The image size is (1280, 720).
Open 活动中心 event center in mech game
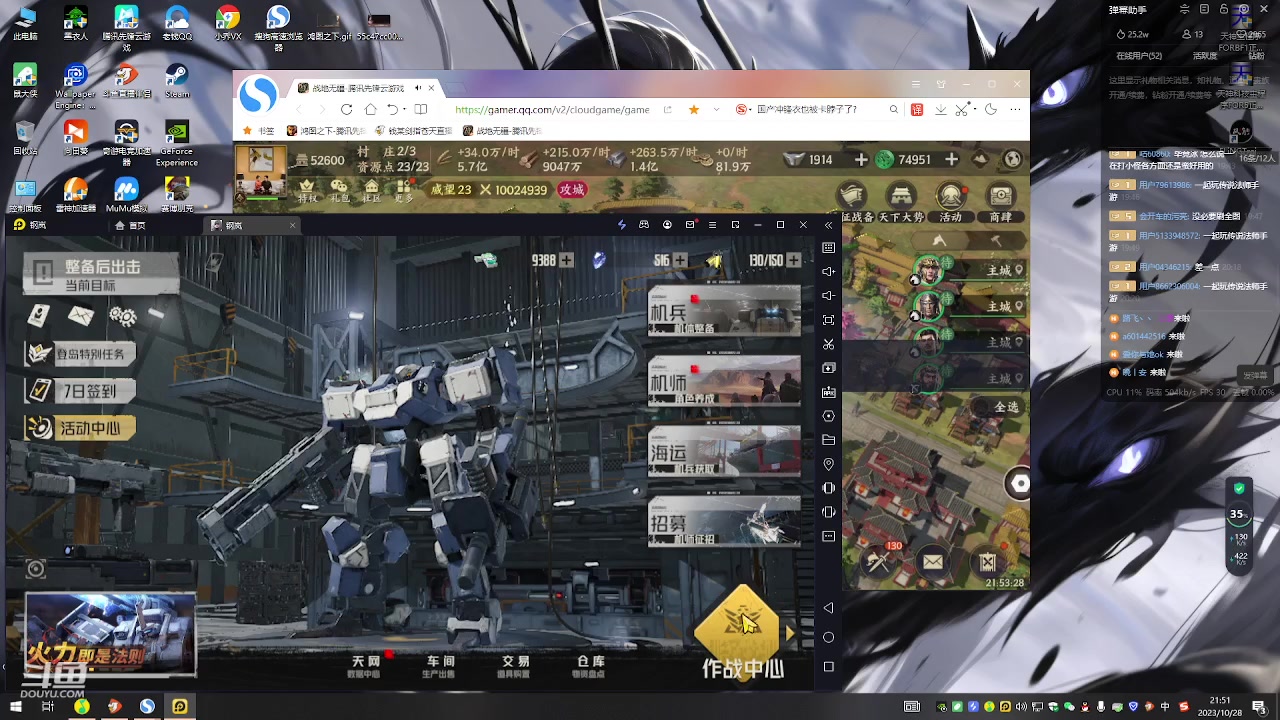[80, 428]
